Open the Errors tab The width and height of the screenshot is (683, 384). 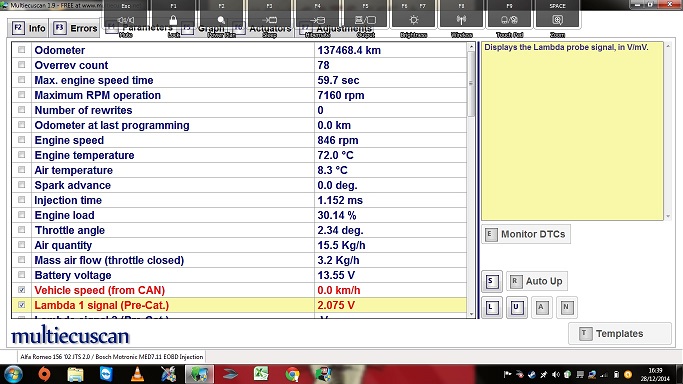point(75,28)
